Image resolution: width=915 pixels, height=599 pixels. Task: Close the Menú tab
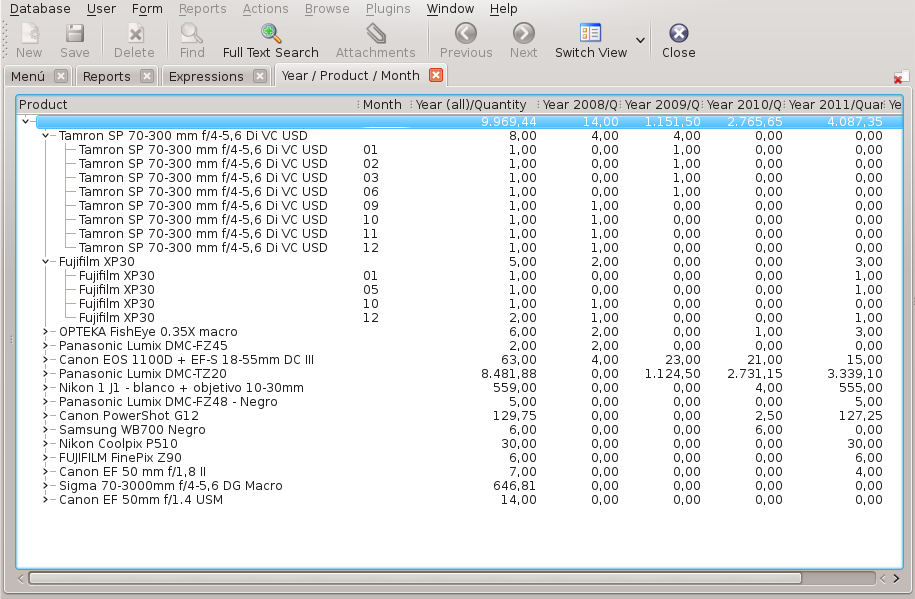[60, 76]
